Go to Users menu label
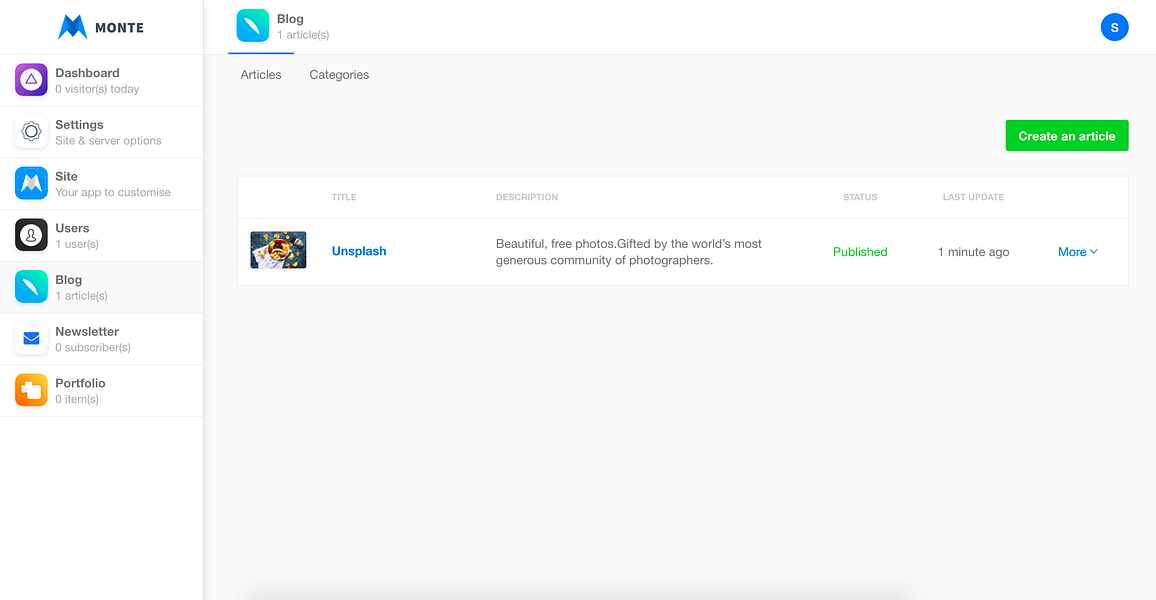The width and height of the screenshot is (1156, 600). 72,228
